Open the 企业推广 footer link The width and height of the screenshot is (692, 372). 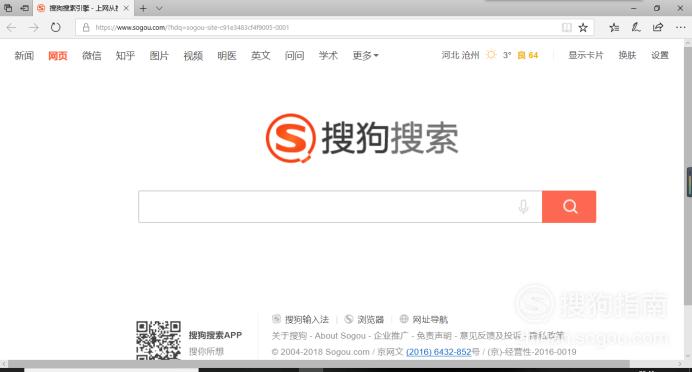click(x=391, y=336)
